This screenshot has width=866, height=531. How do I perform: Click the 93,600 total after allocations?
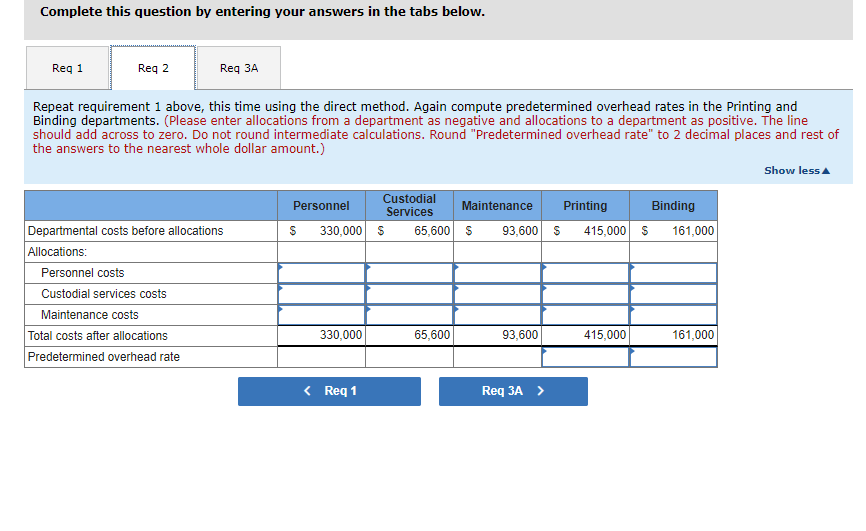pyautogui.click(x=520, y=335)
